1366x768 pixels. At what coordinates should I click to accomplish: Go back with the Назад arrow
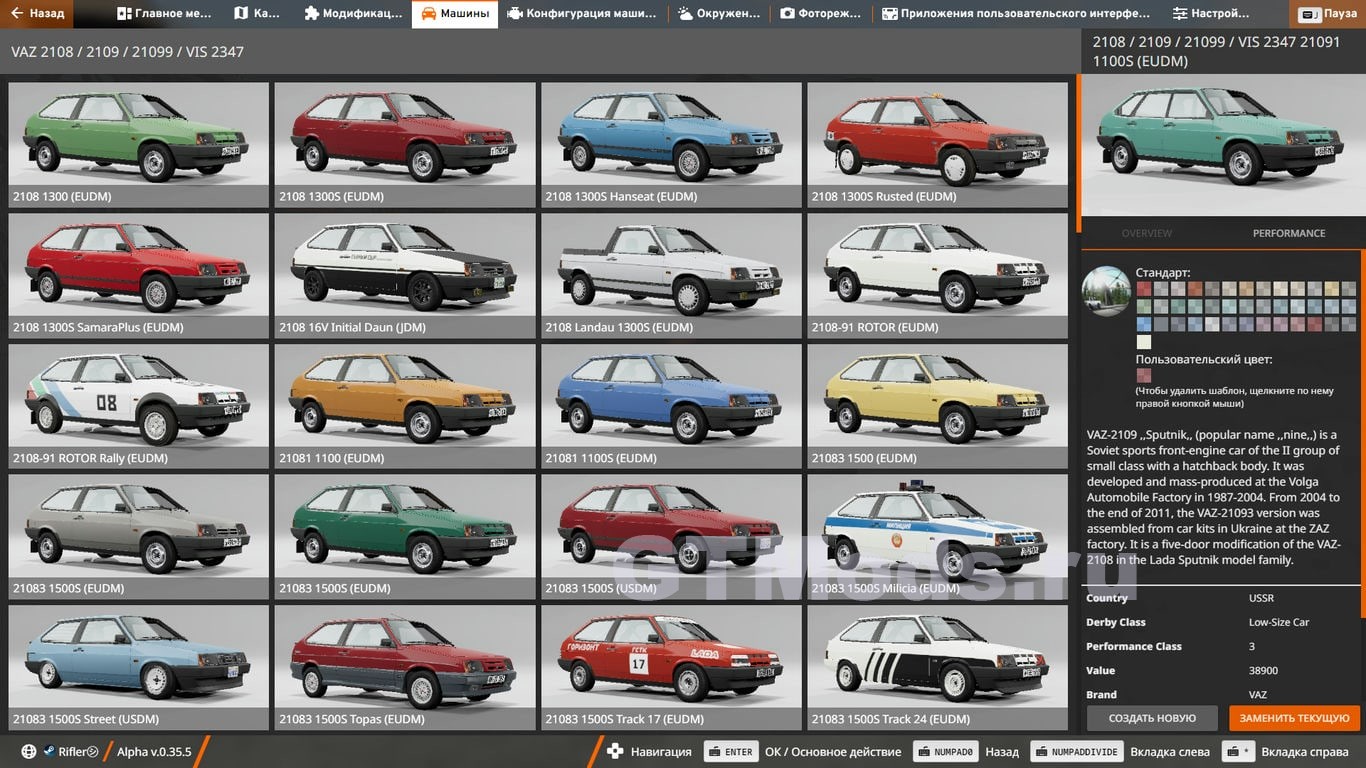(x=37, y=14)
